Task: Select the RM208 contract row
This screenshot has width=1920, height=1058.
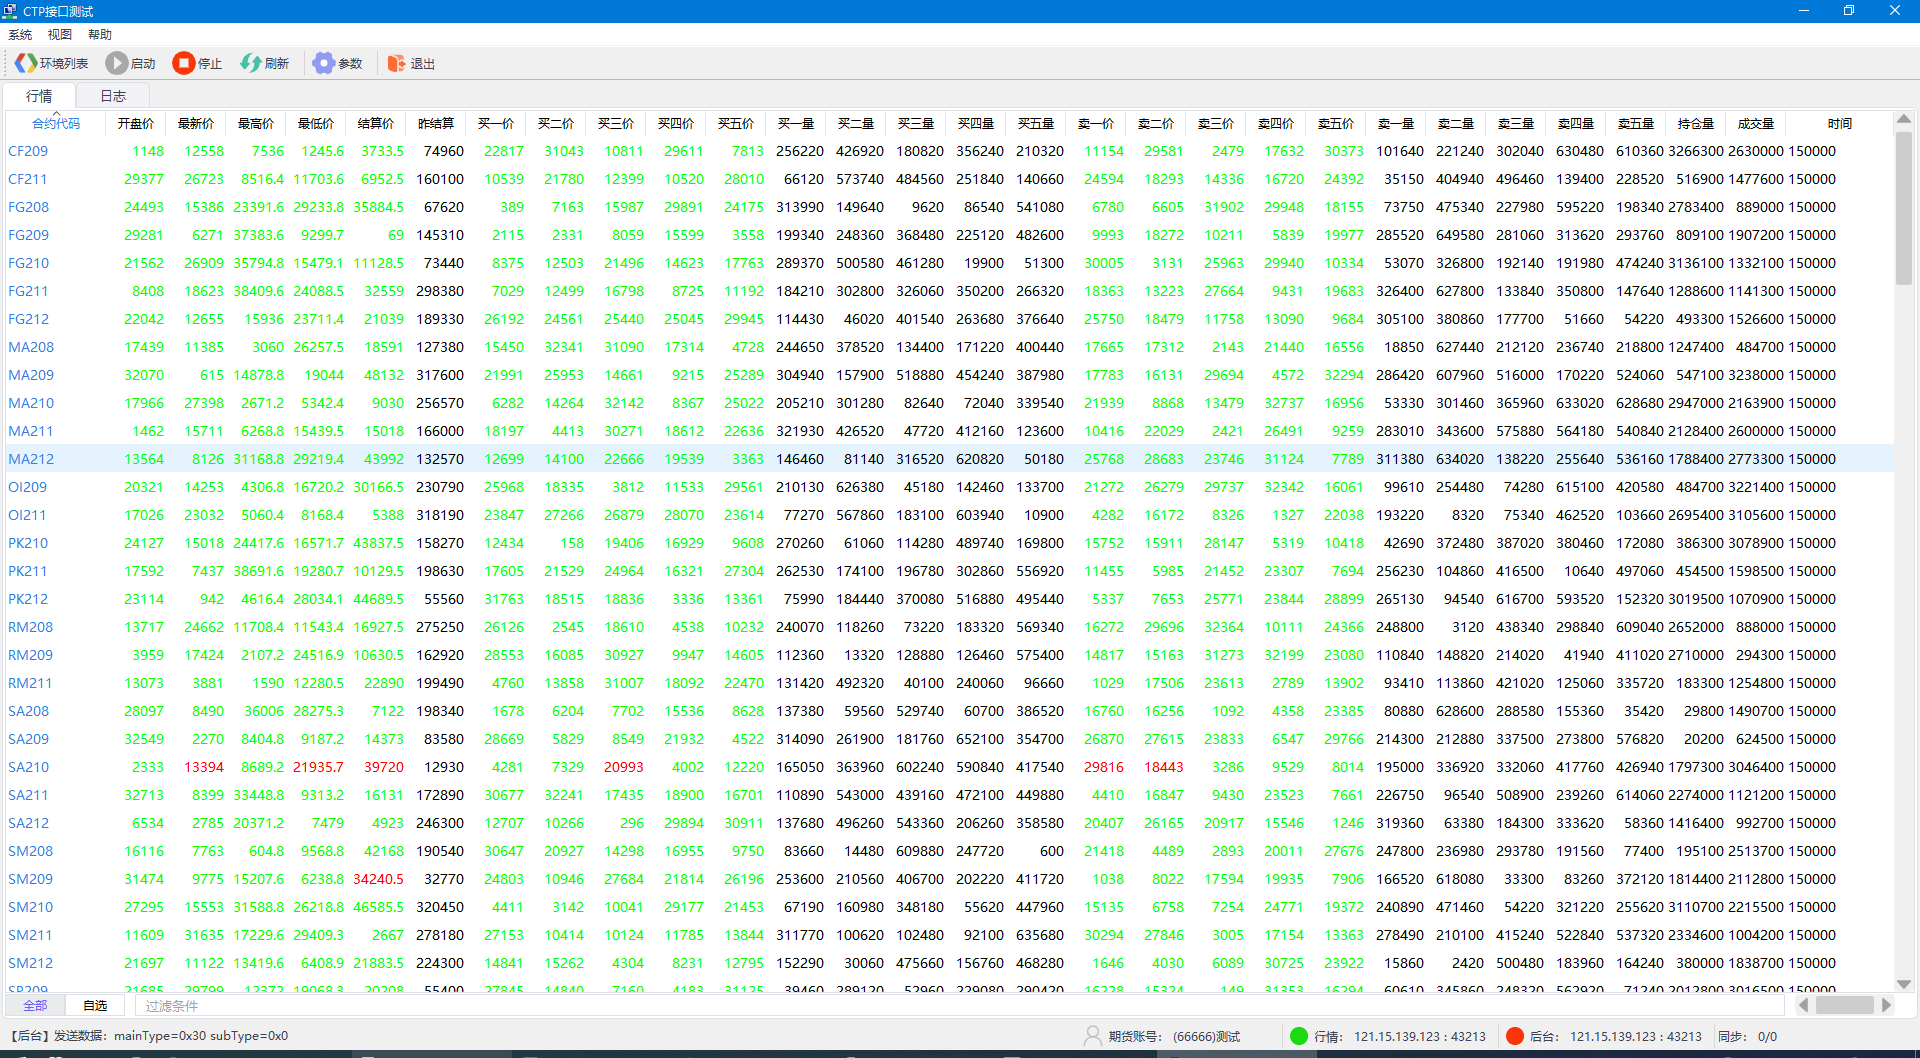Action: (x=949, y=627)
